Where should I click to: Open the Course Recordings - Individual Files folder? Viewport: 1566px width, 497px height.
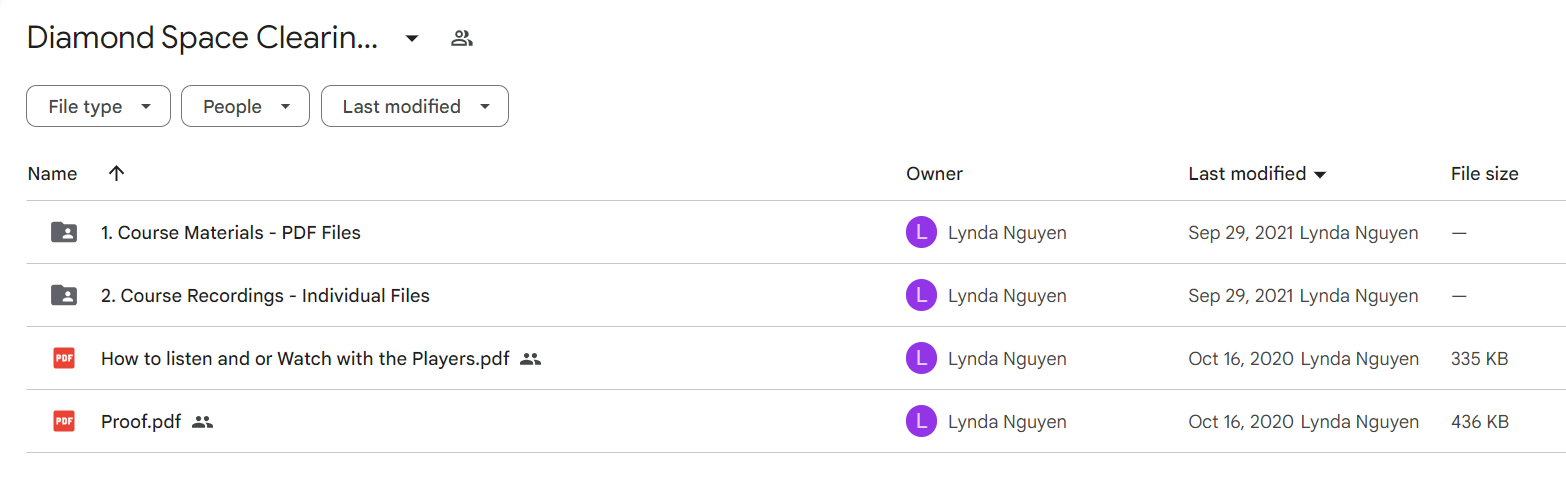click(265, 296)
